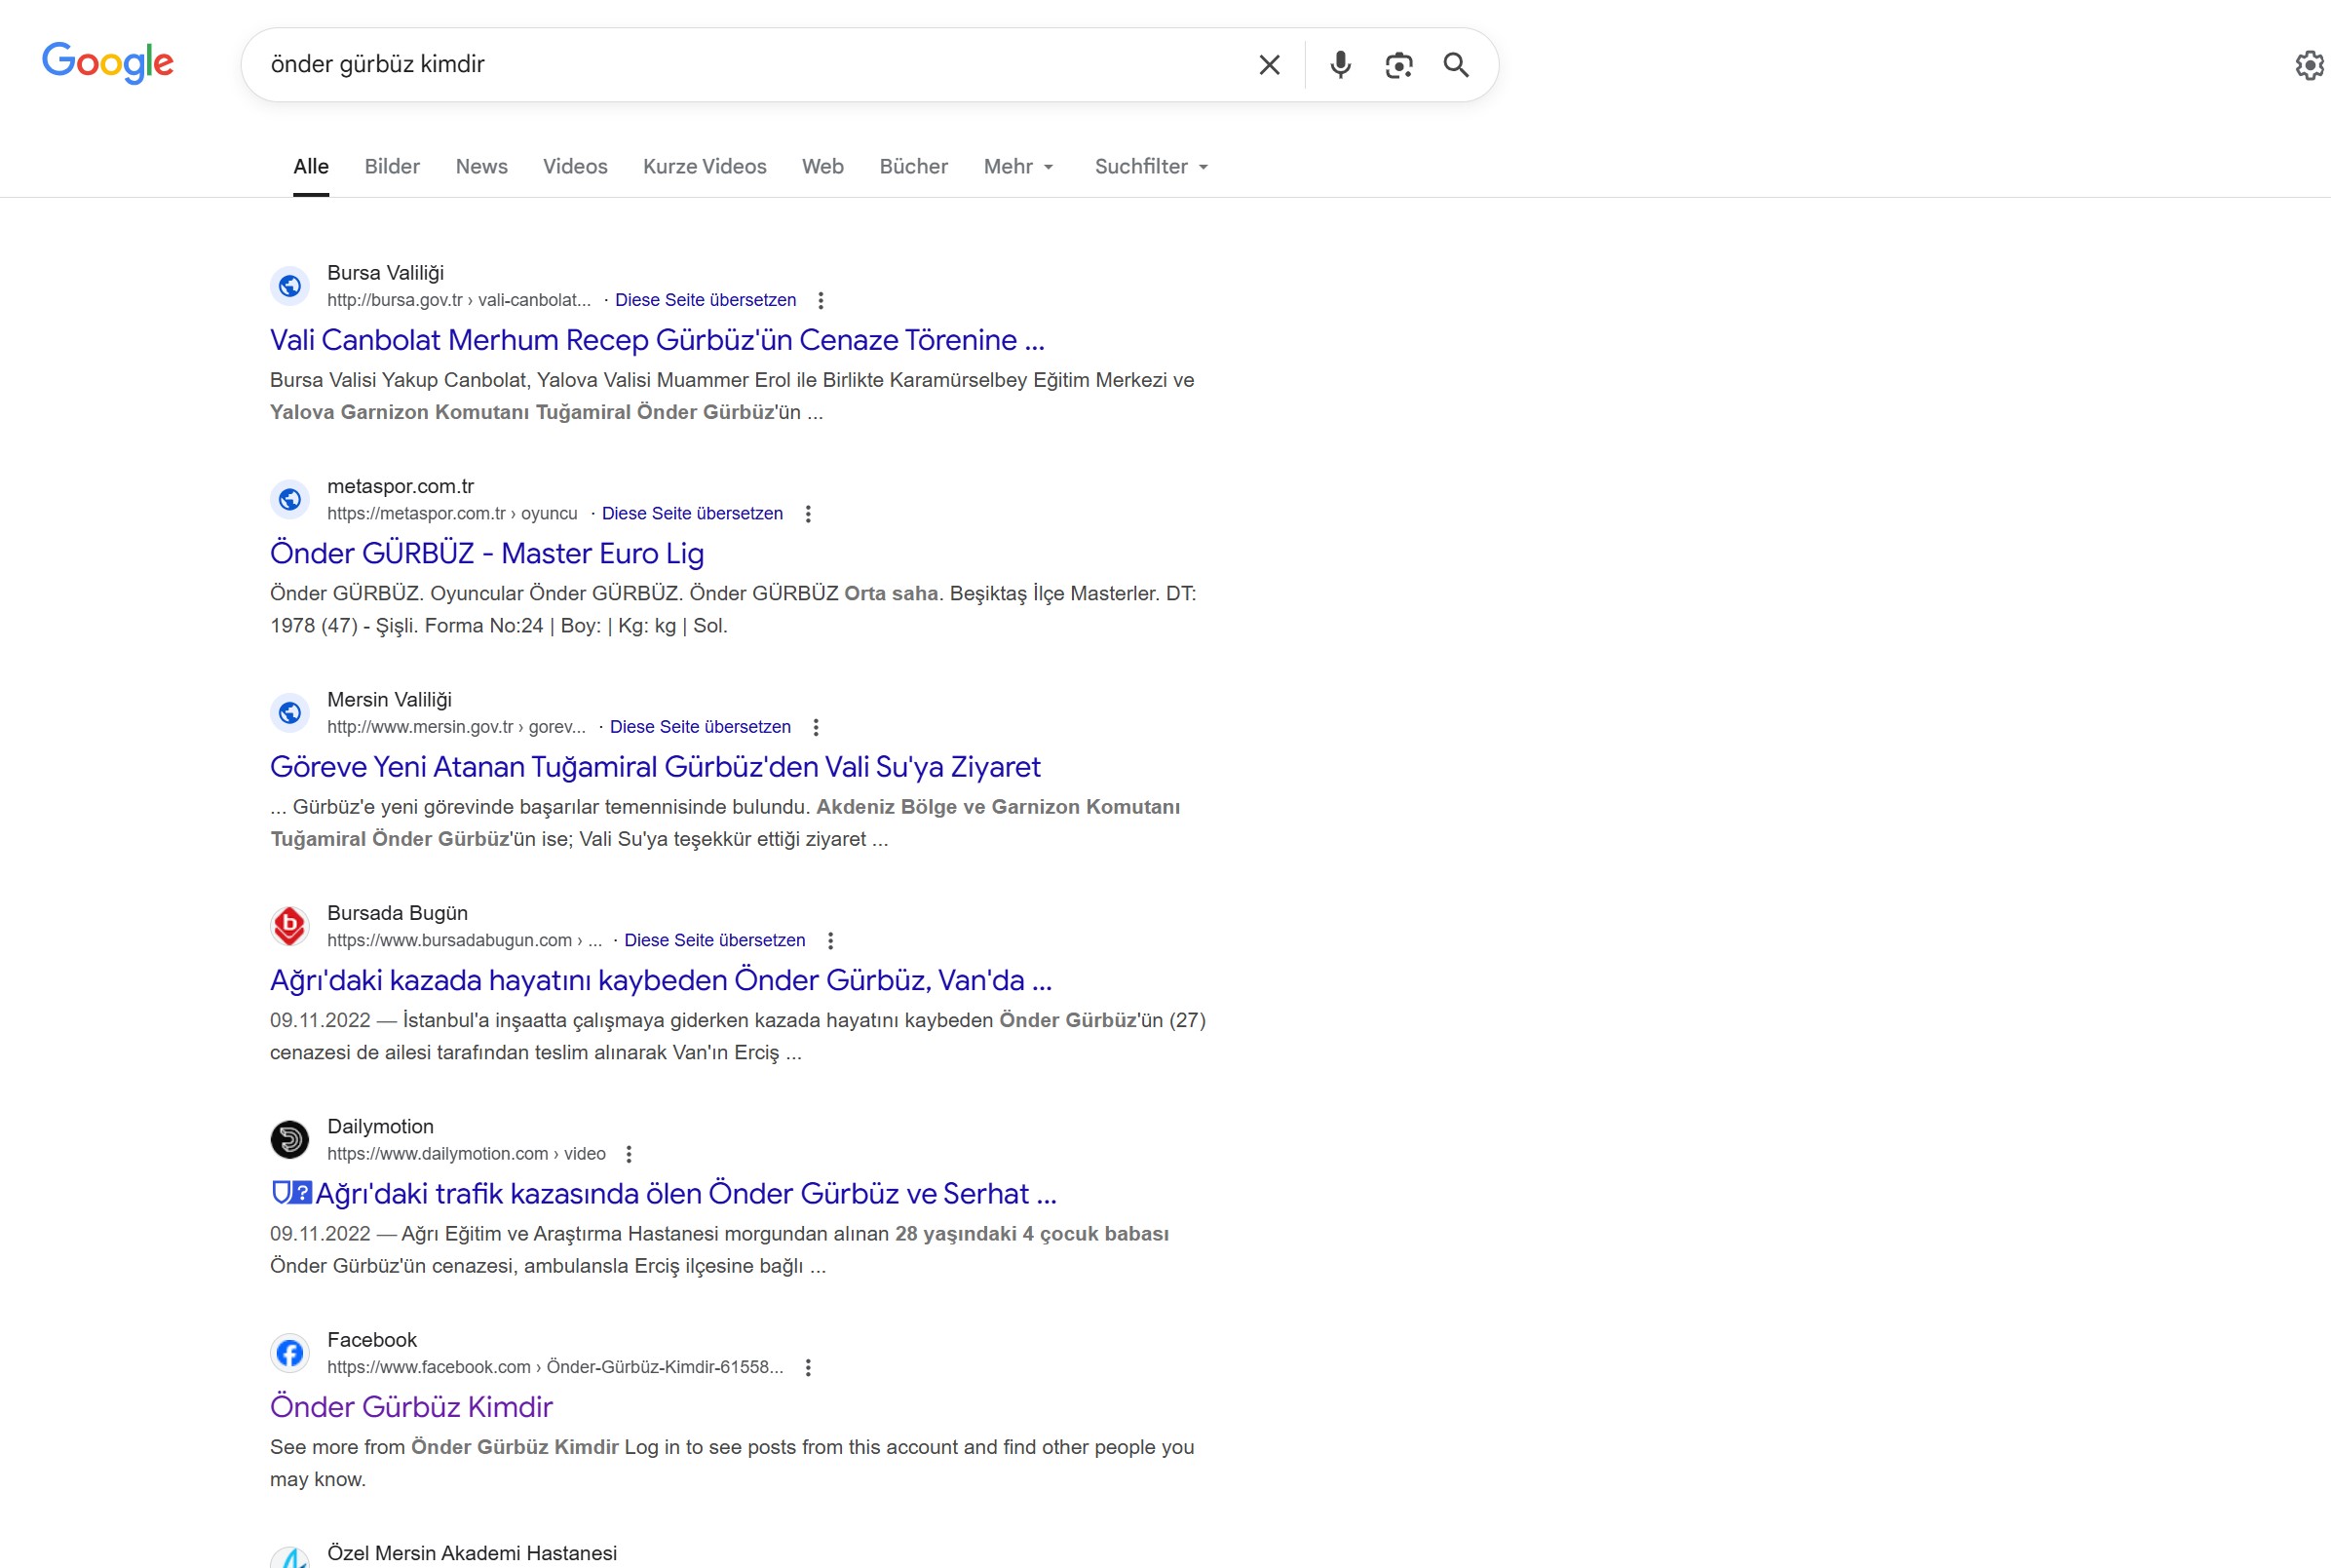Screen dimensions: 2331x1568
Task: Open search by image camera icon
Action: tap(1398, 65)
